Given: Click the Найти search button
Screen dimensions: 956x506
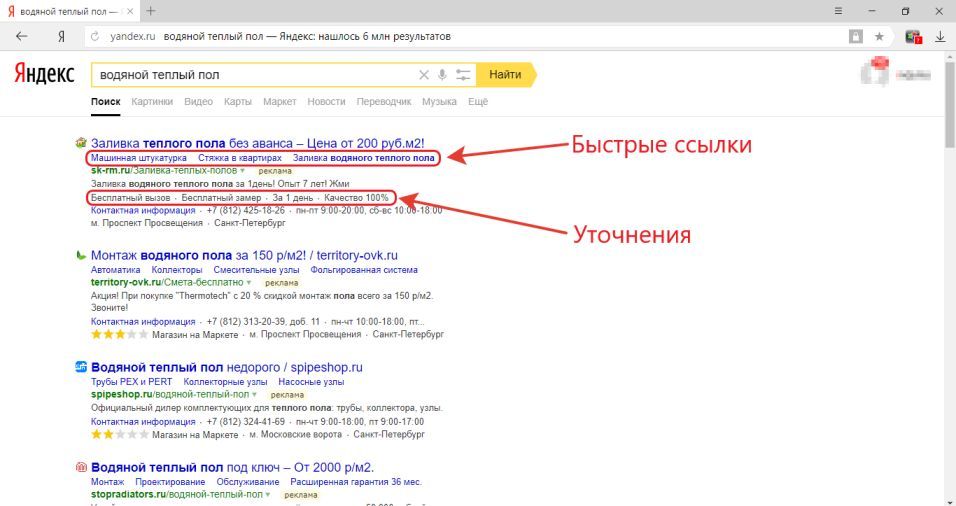Looking at the screenshot, I should [505, 75].
